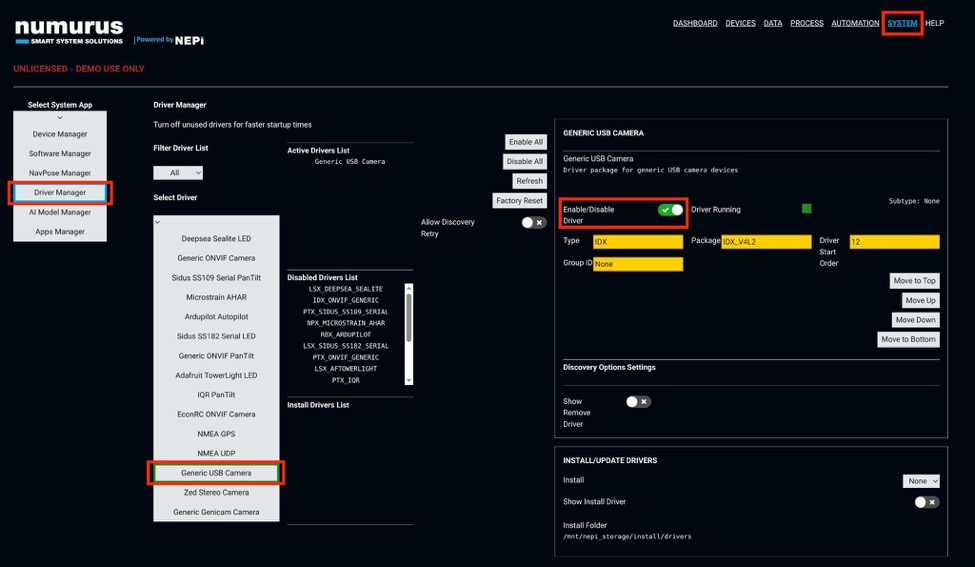This screenshot has height=567, width=975.
Task: Open the System menu
Action: 901,23
